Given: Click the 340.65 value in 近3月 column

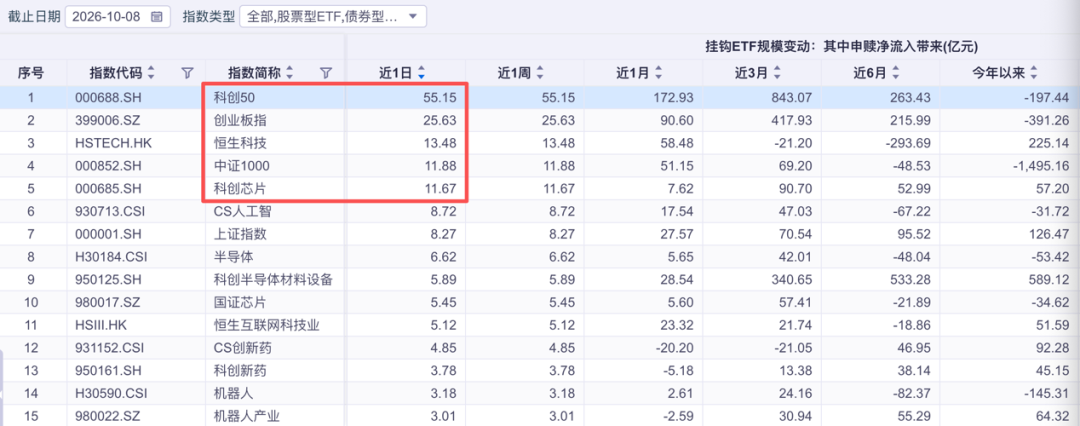Looking at the screenshot, I should [x=792, y=281].
